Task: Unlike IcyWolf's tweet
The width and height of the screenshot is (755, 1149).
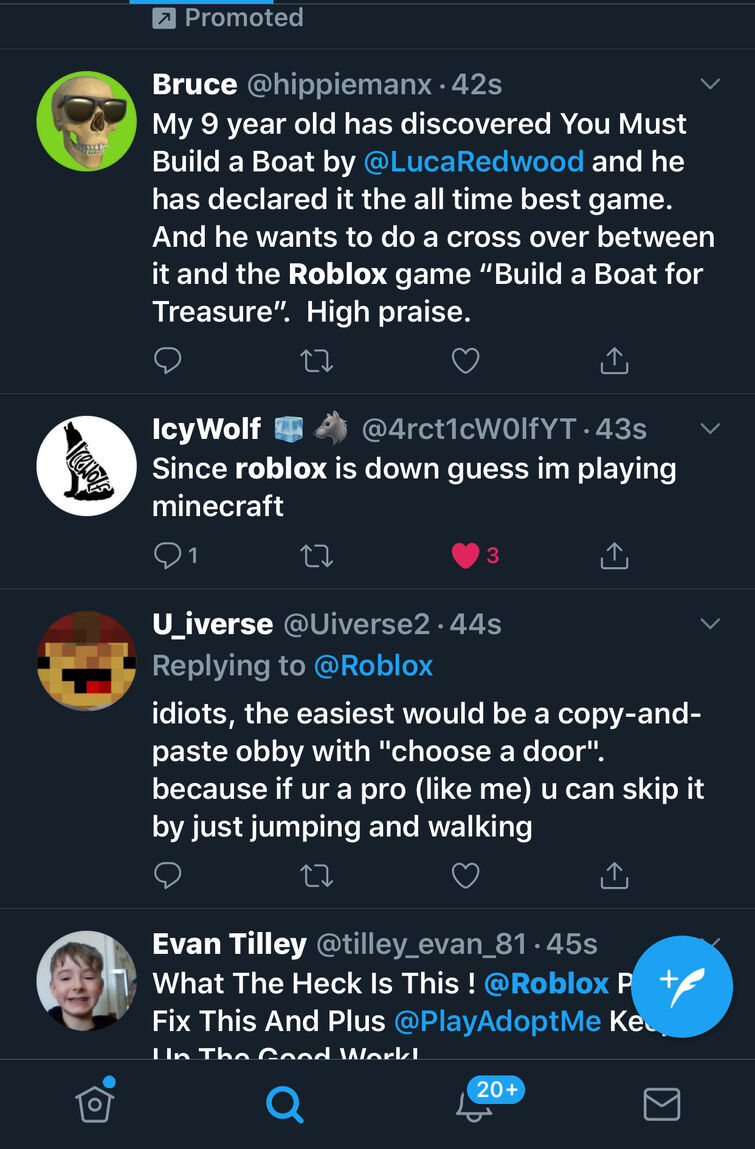Action: pyautogui.click(x=466, y=555)
